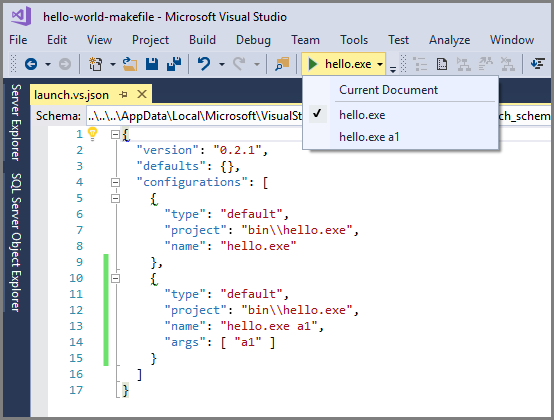Click the document outline toolbar icon
The width and height of the screenshot is (554, 420).
[420, 64]
